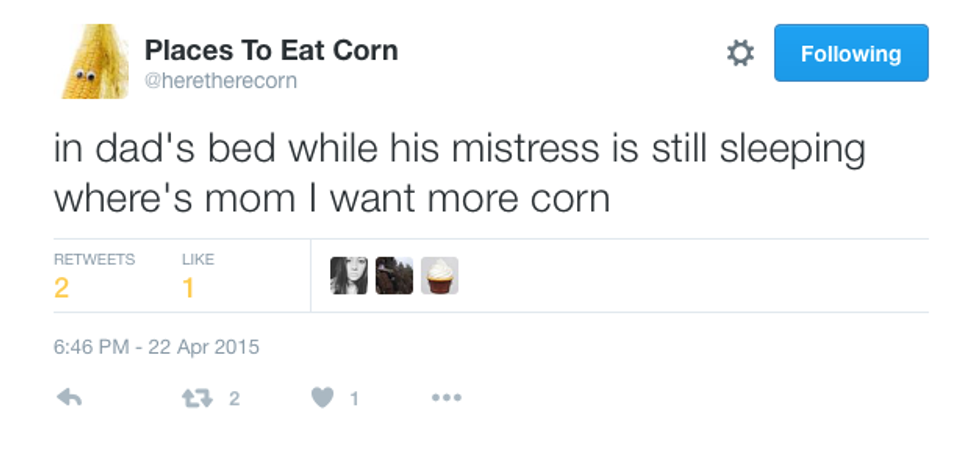Screen dimensions: 980x452
Task: Click the count beside the heart icon
Action: point(353,399)
